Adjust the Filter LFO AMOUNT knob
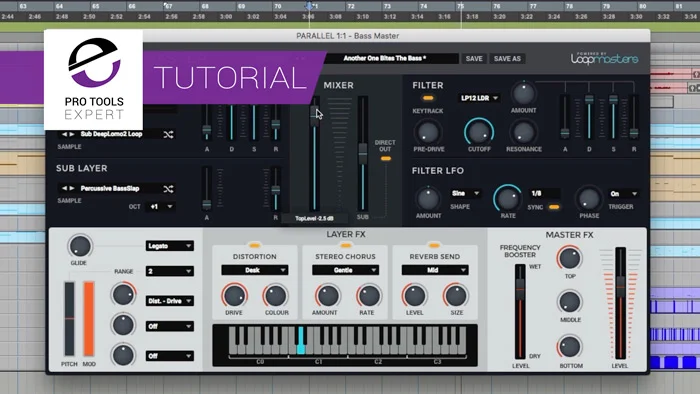This screenshot has width=700, height=394. click(x=428, y=199)
